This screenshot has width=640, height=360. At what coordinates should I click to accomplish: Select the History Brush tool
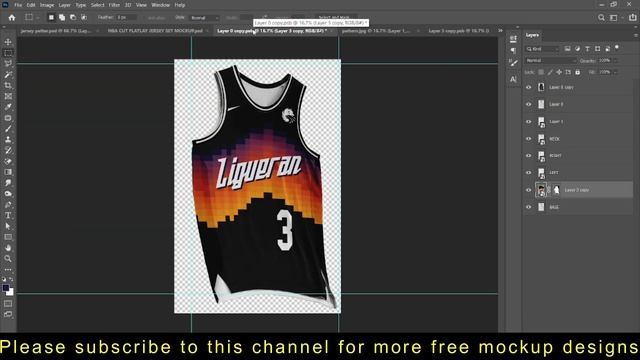[x=8, y=150]
